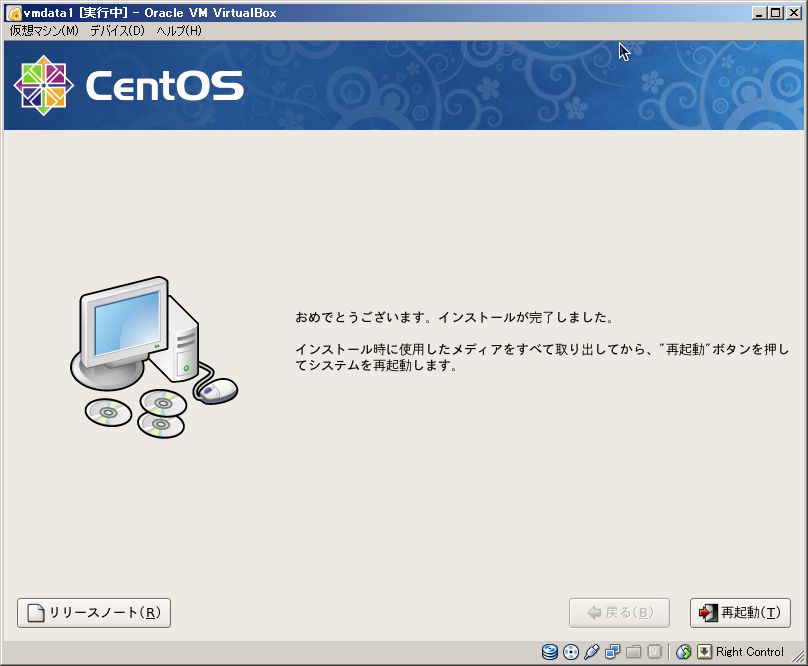808x666 pixels.
Task: Minimize the VirtualBox window
Action: point(758,13)
